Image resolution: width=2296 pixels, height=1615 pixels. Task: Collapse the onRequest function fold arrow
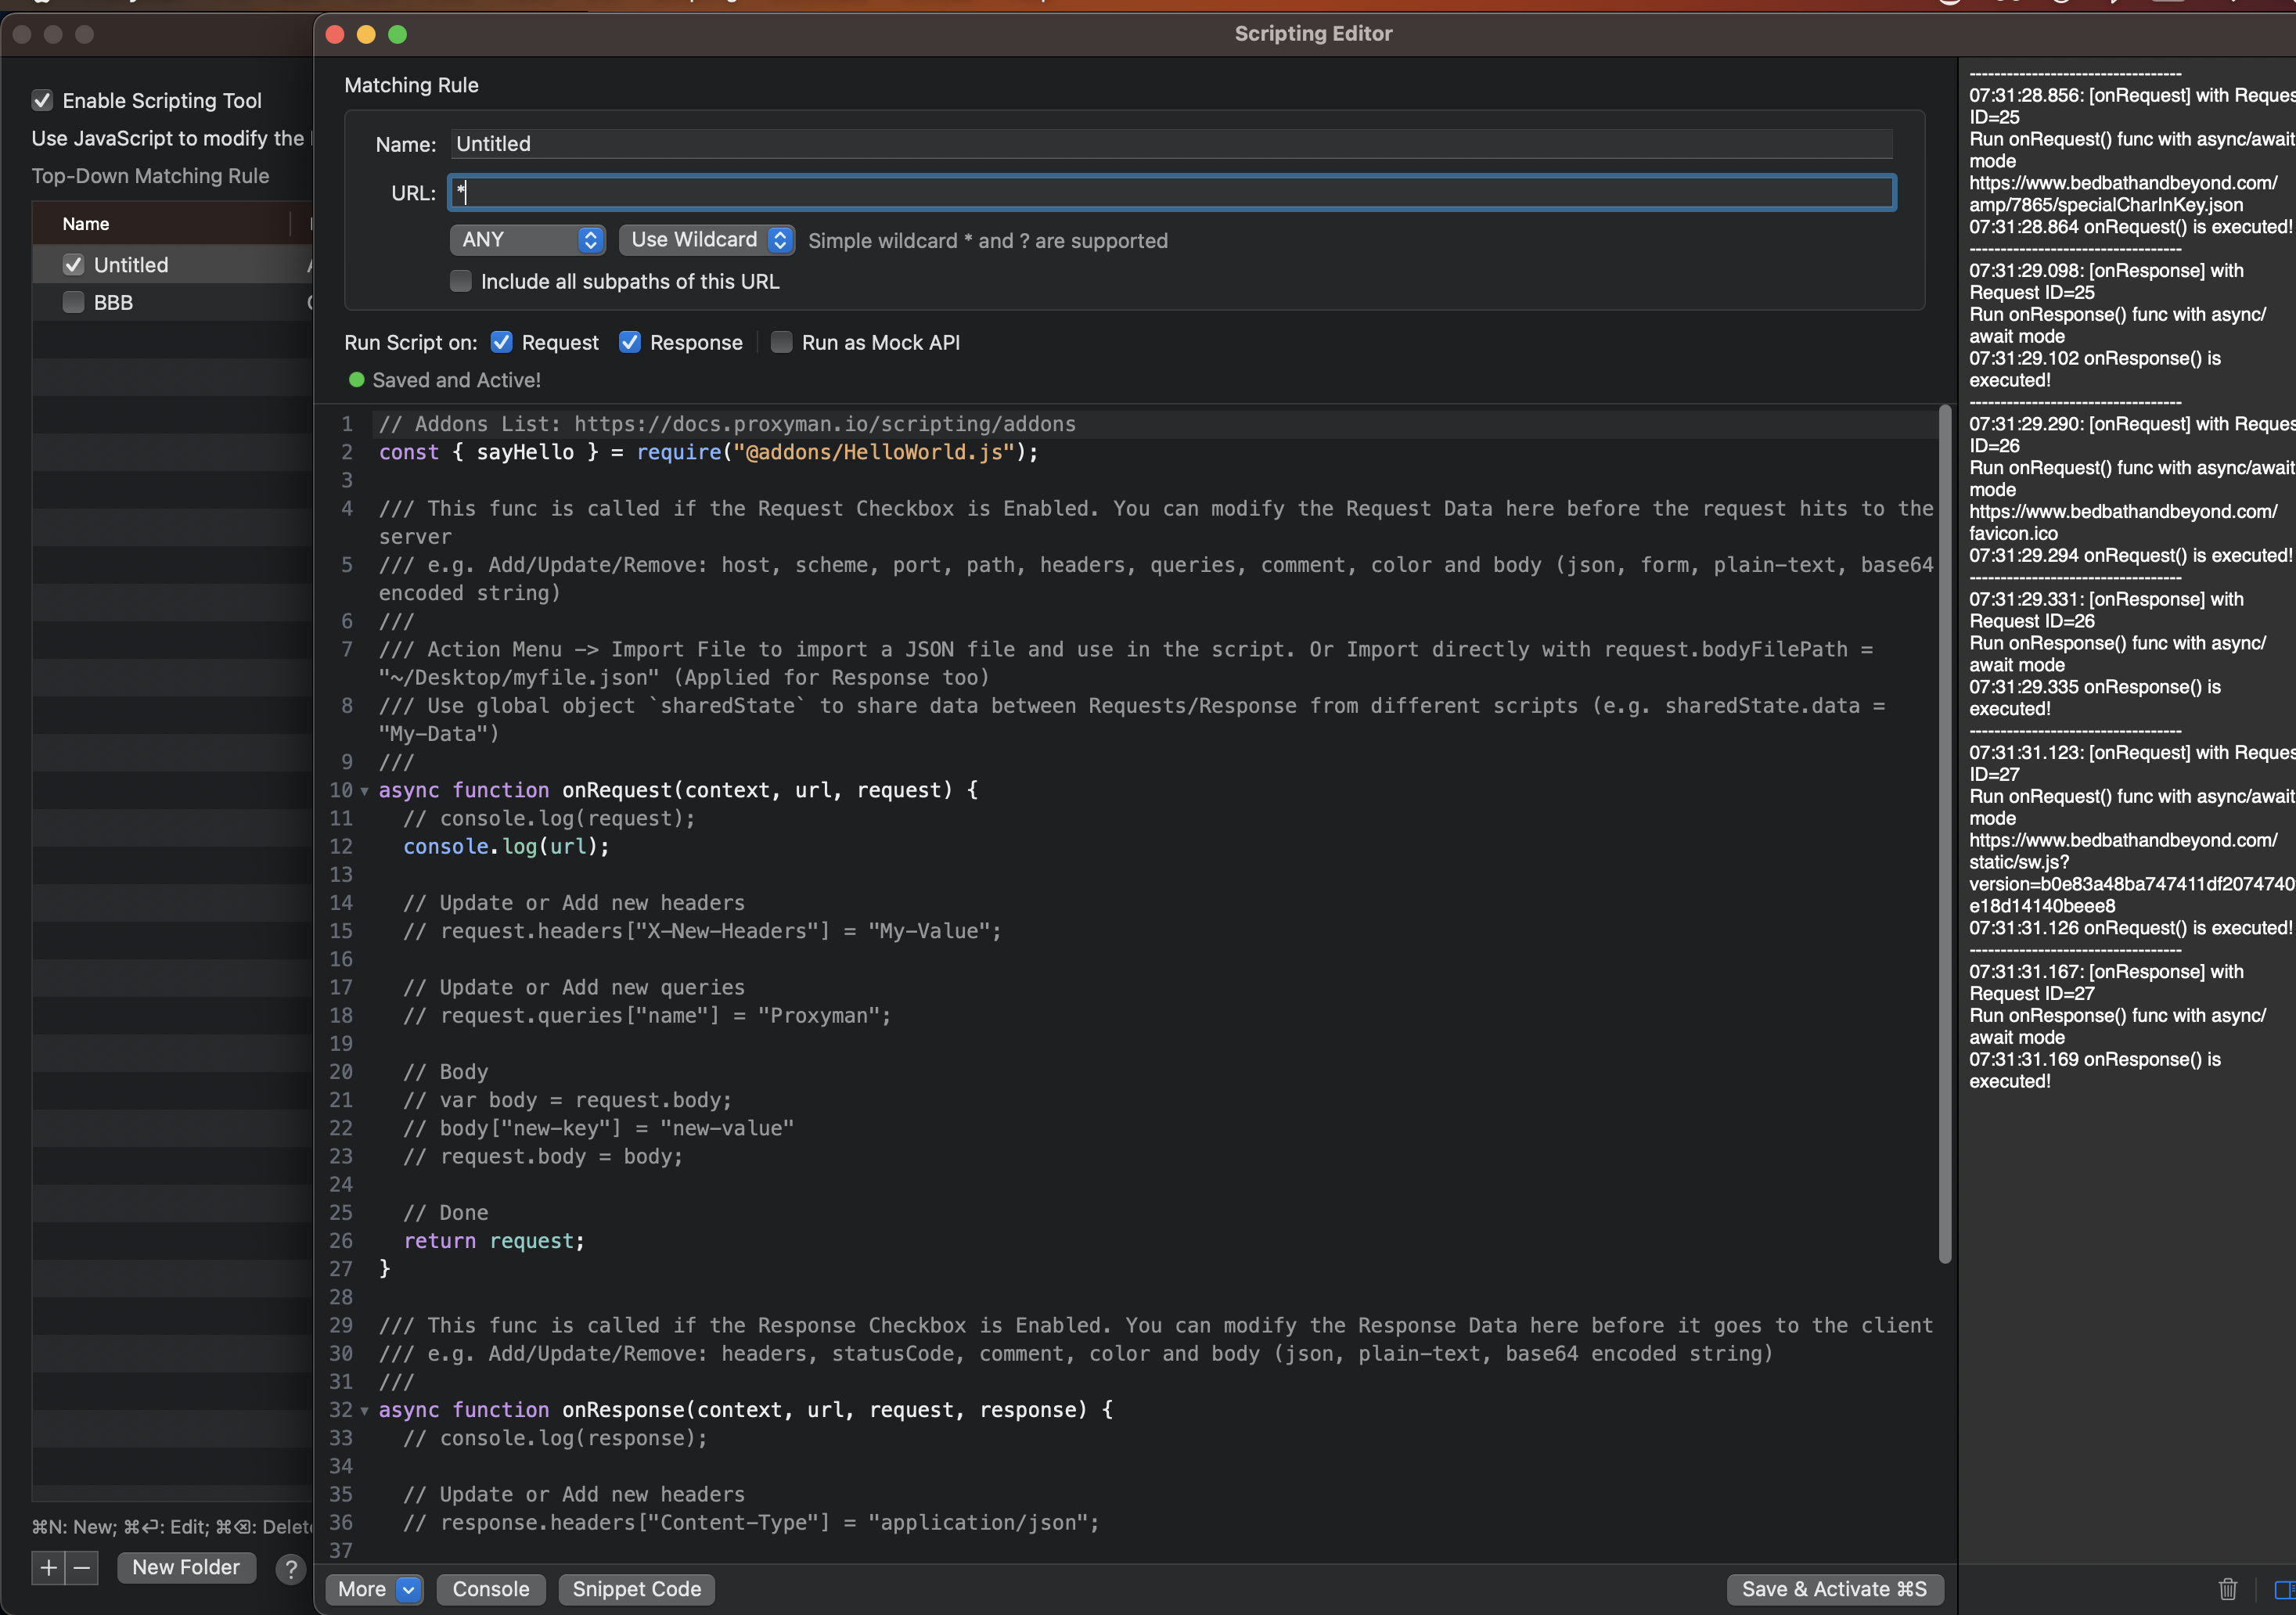365,791
